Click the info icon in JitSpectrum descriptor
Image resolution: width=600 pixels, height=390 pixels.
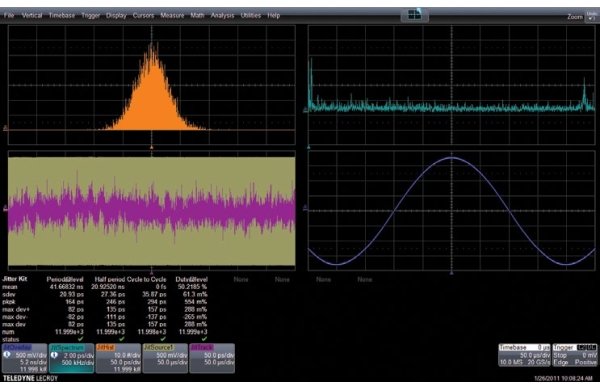(x=54, y=355)
